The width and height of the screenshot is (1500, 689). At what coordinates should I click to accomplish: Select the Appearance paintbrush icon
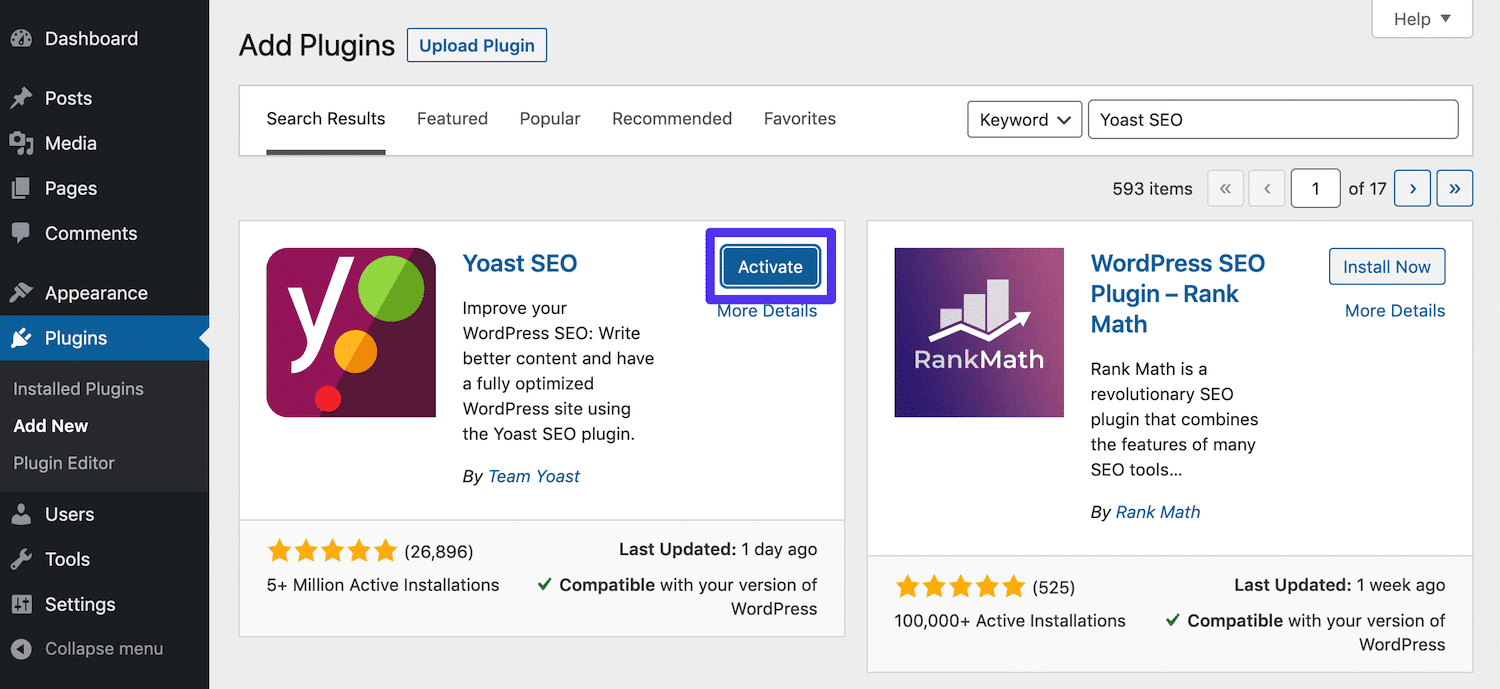(22, 292)
